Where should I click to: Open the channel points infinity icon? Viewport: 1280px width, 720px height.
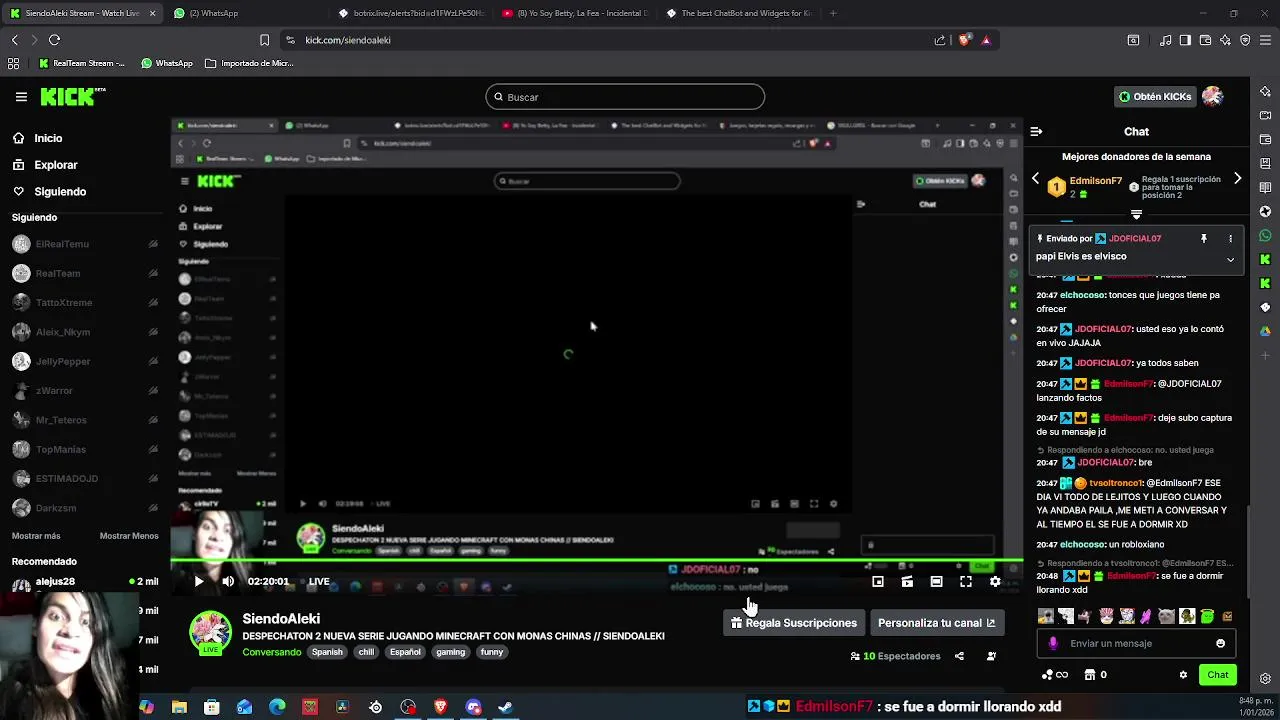pyautogui.click(x=1055, y=675)
